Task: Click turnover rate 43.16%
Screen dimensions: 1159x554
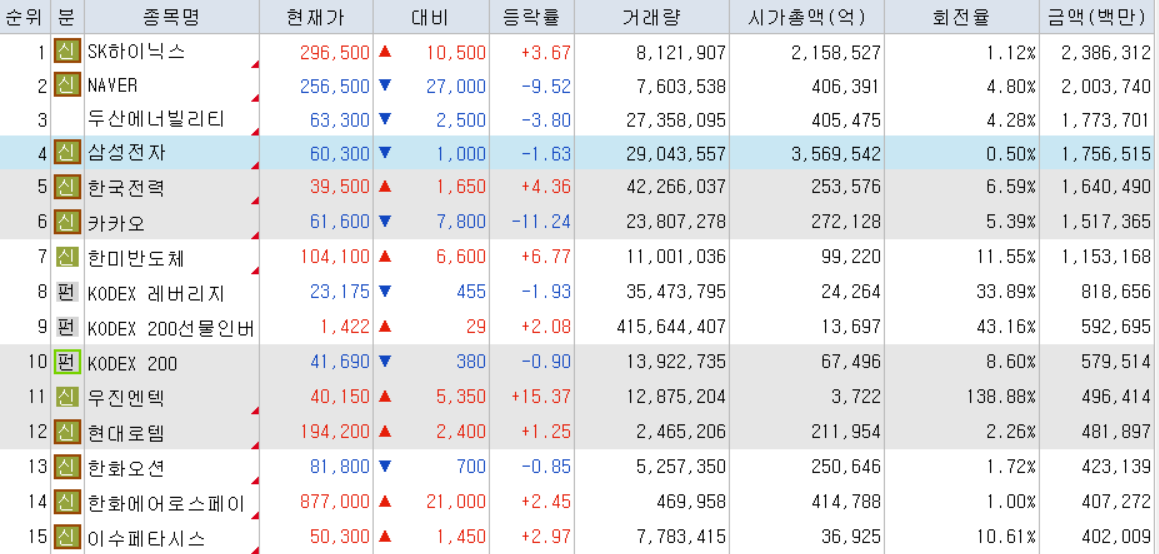Action: [1005, 327]
